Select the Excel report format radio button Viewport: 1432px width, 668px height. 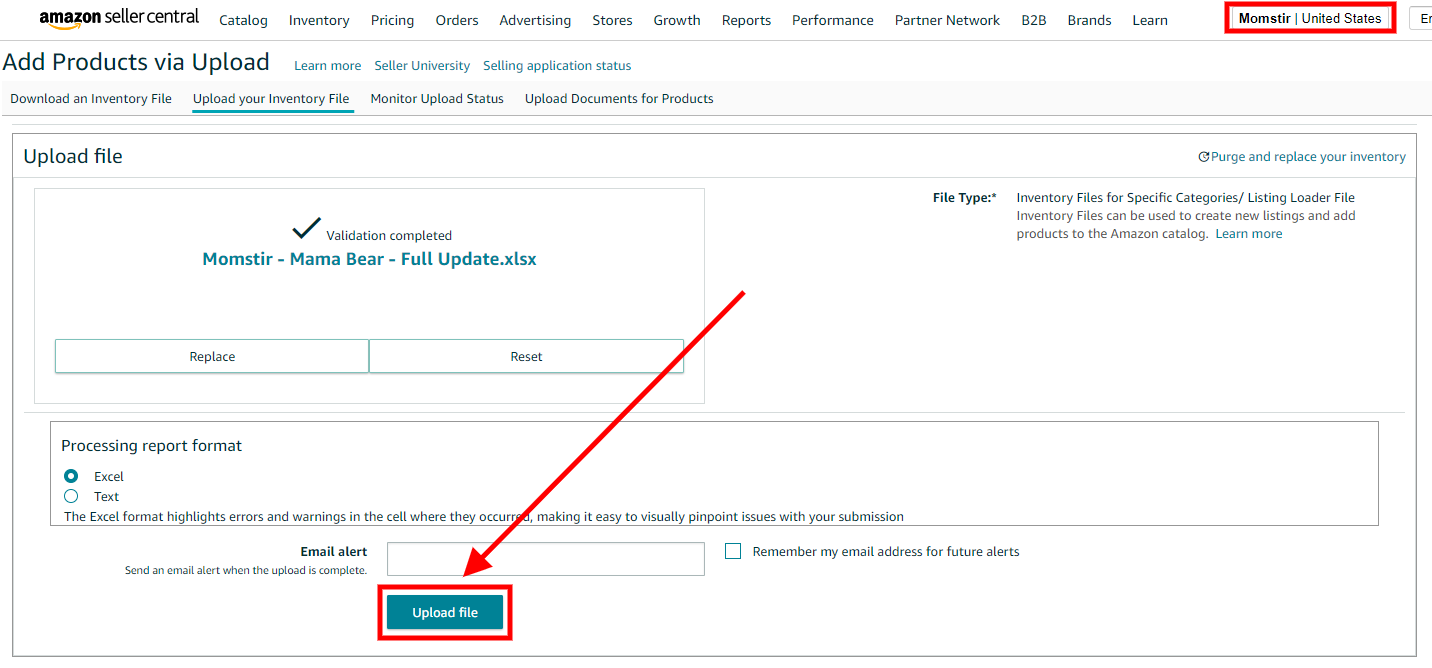pos(71,477)
